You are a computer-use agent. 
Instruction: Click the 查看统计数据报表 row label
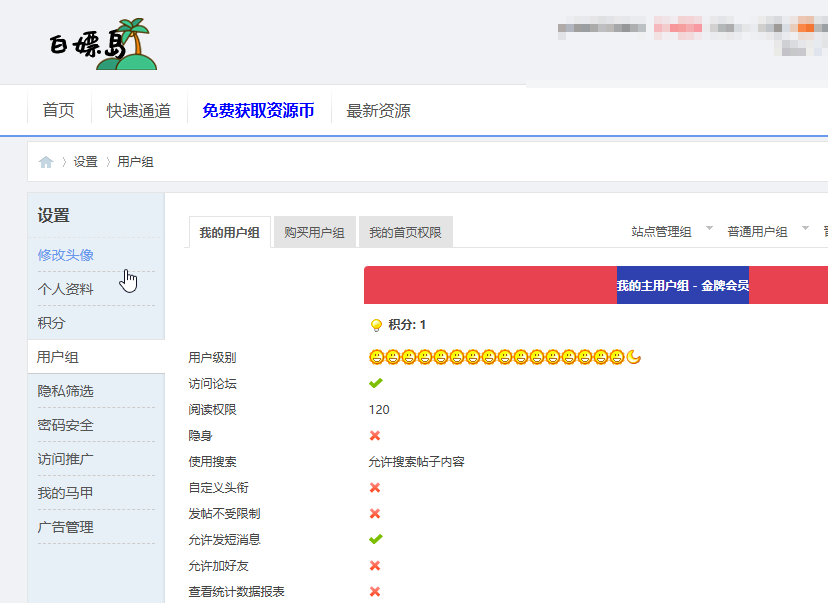[x=237, y=592]
